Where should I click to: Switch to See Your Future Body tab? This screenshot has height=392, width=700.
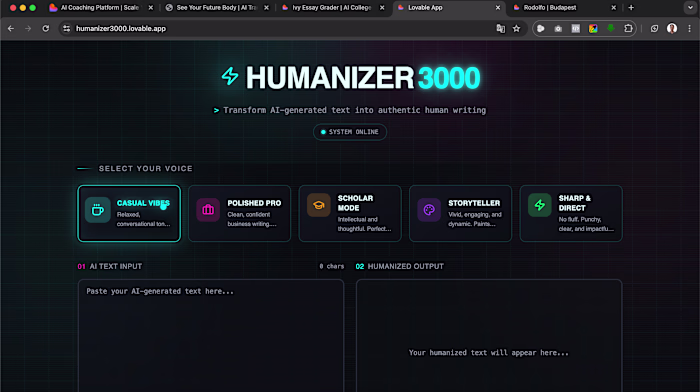pyautogui.click(x=216, y=8)
